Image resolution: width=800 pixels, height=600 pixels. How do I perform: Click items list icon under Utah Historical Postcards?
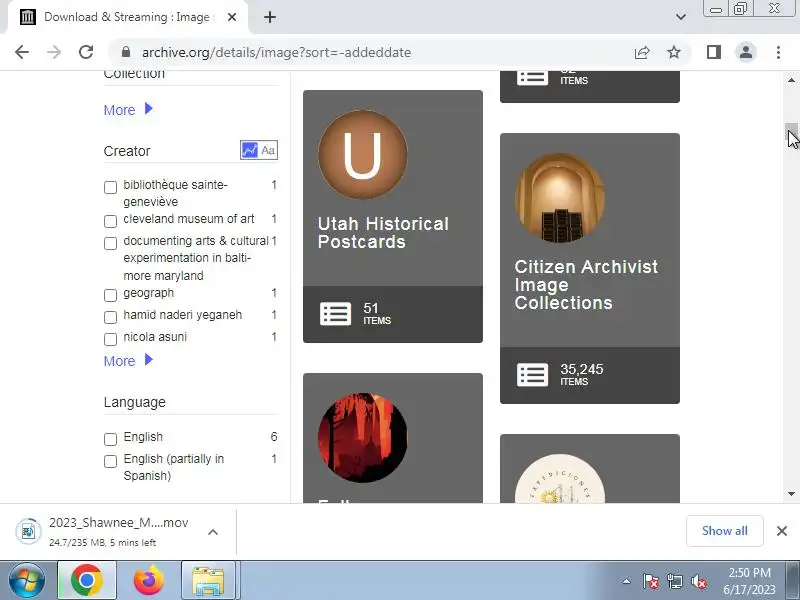[335, 314]
